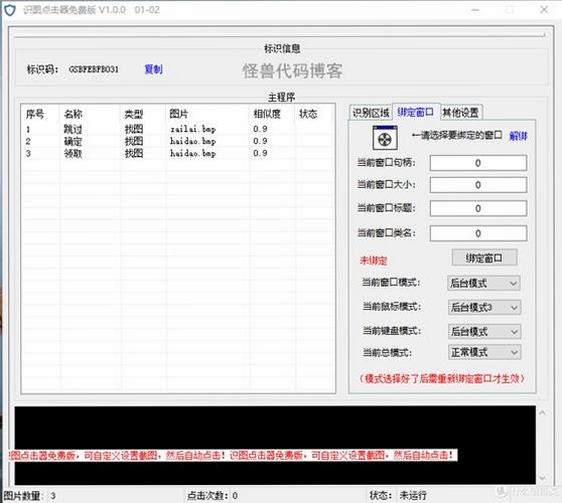
Task: Click the window picker crosshair icon
Action: [385, 138]
